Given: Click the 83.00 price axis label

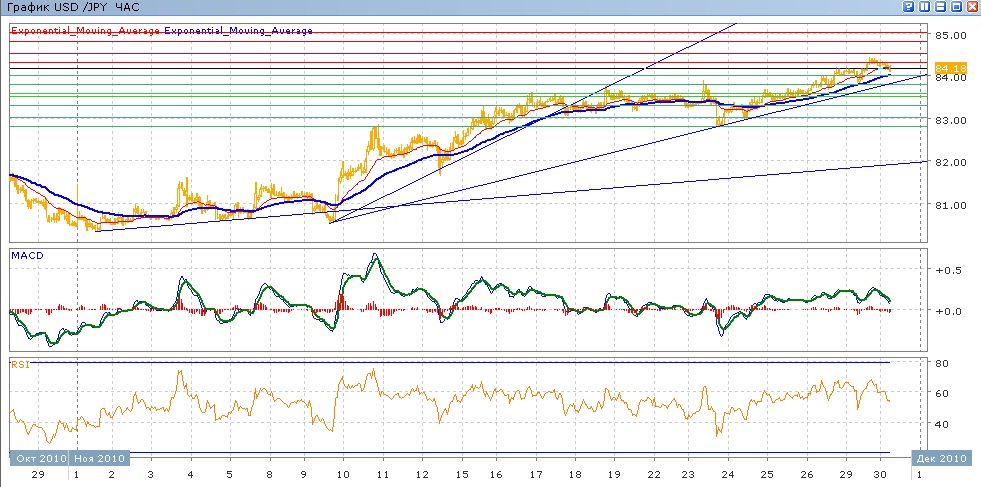Looking at the screenshot, I should pyautogui.click(x=950, y=120).
